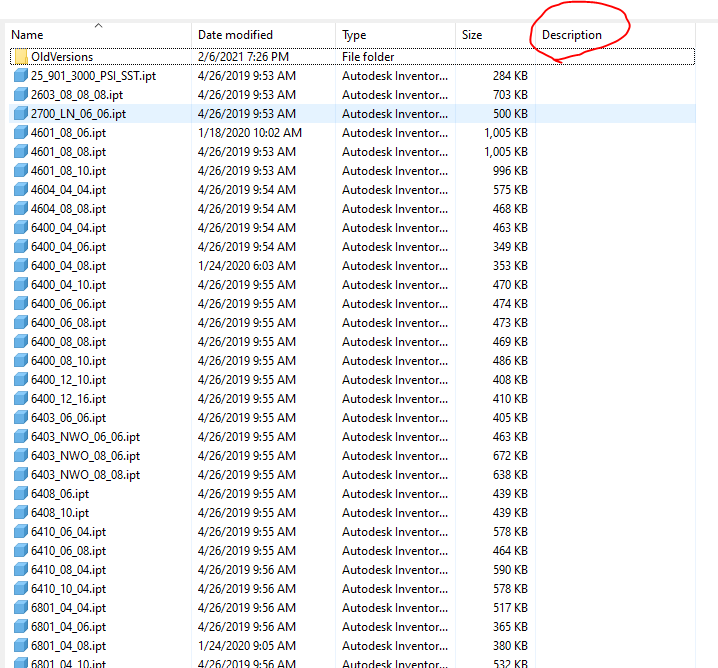Sort by the Size column header
Image resolution: width=718 pixels, height=668 pixels.
(x=472, y=35)
